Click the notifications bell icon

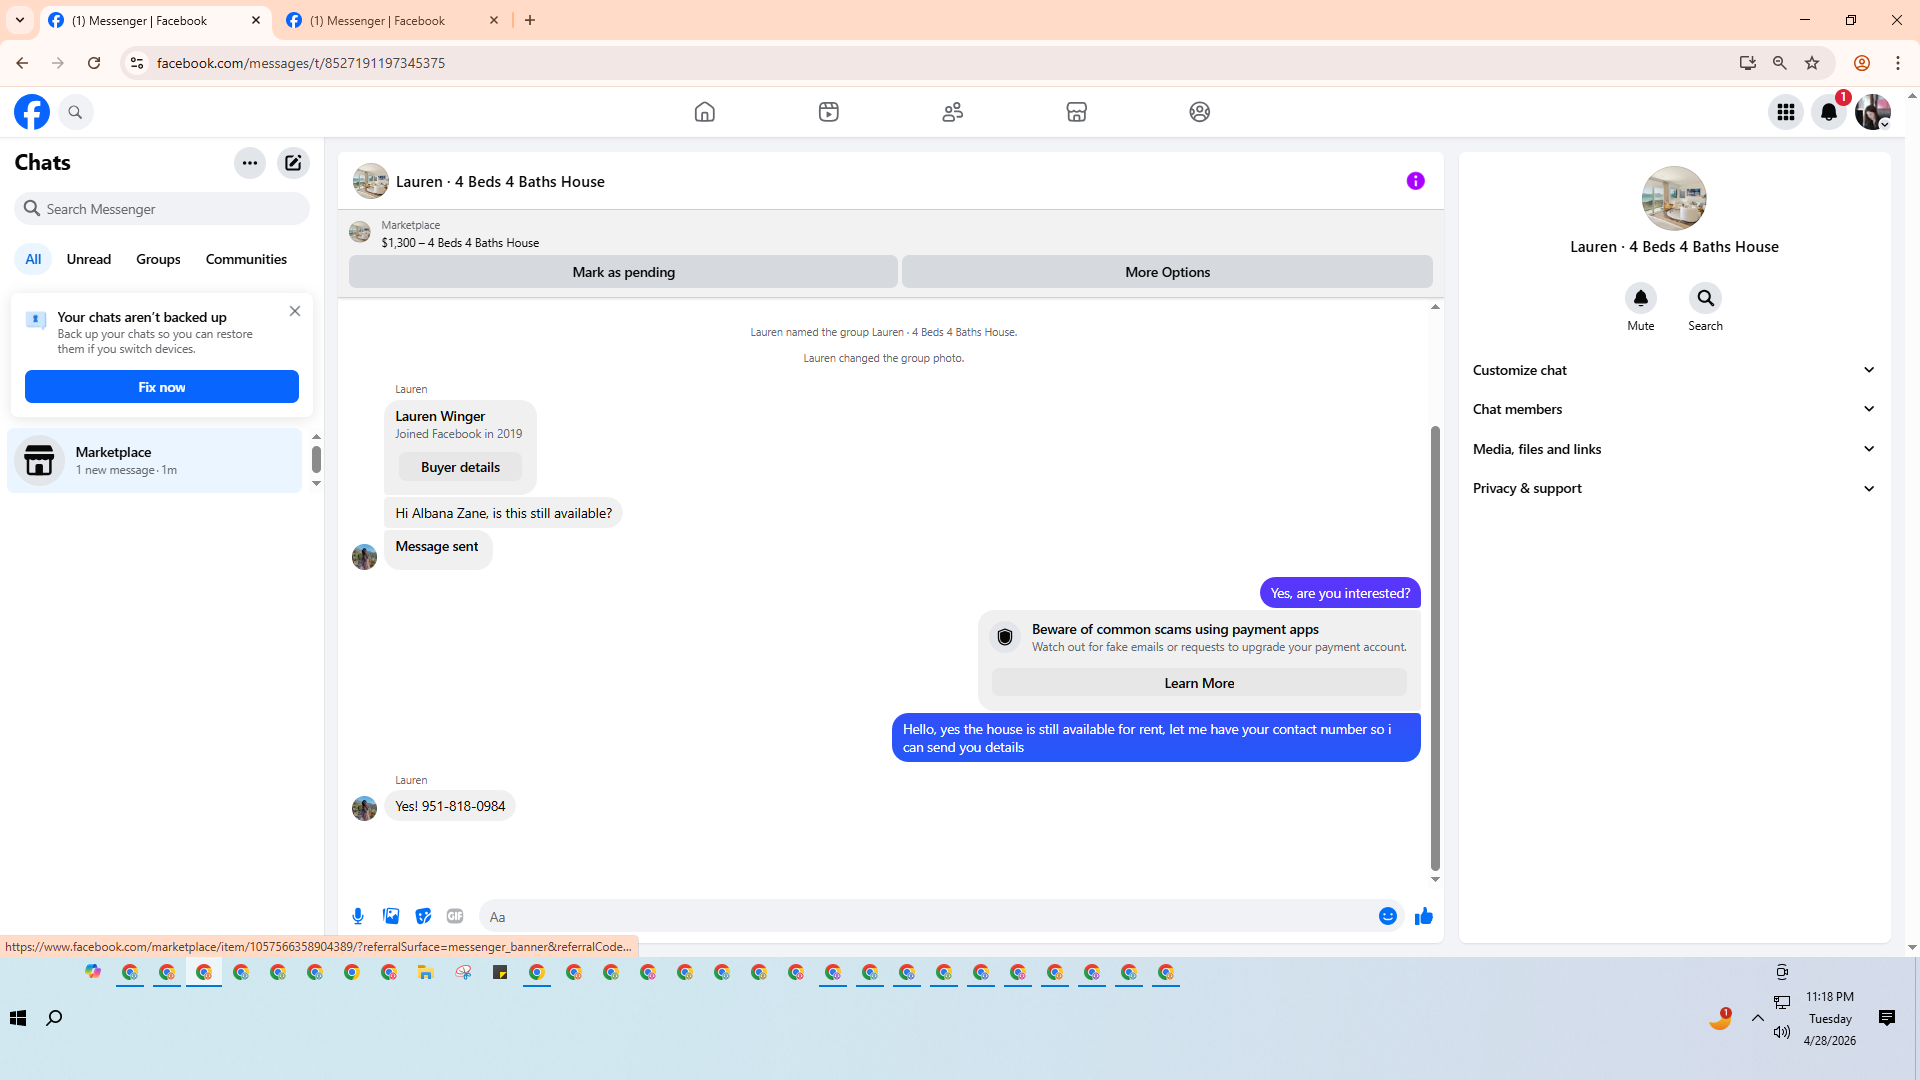click(x=1828, y=112)
